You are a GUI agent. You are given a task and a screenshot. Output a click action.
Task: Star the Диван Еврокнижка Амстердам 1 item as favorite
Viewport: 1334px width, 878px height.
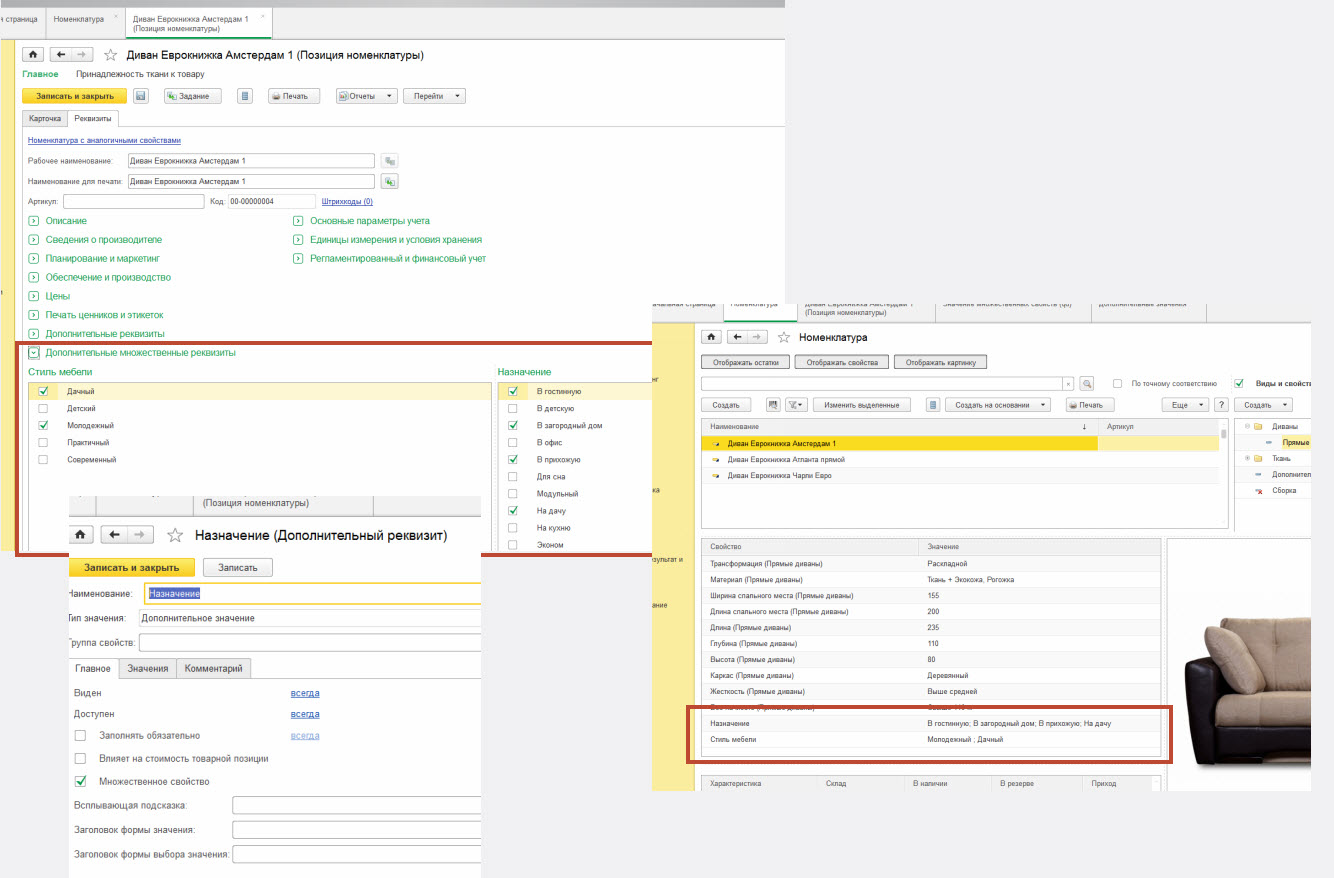coord(111,55)
